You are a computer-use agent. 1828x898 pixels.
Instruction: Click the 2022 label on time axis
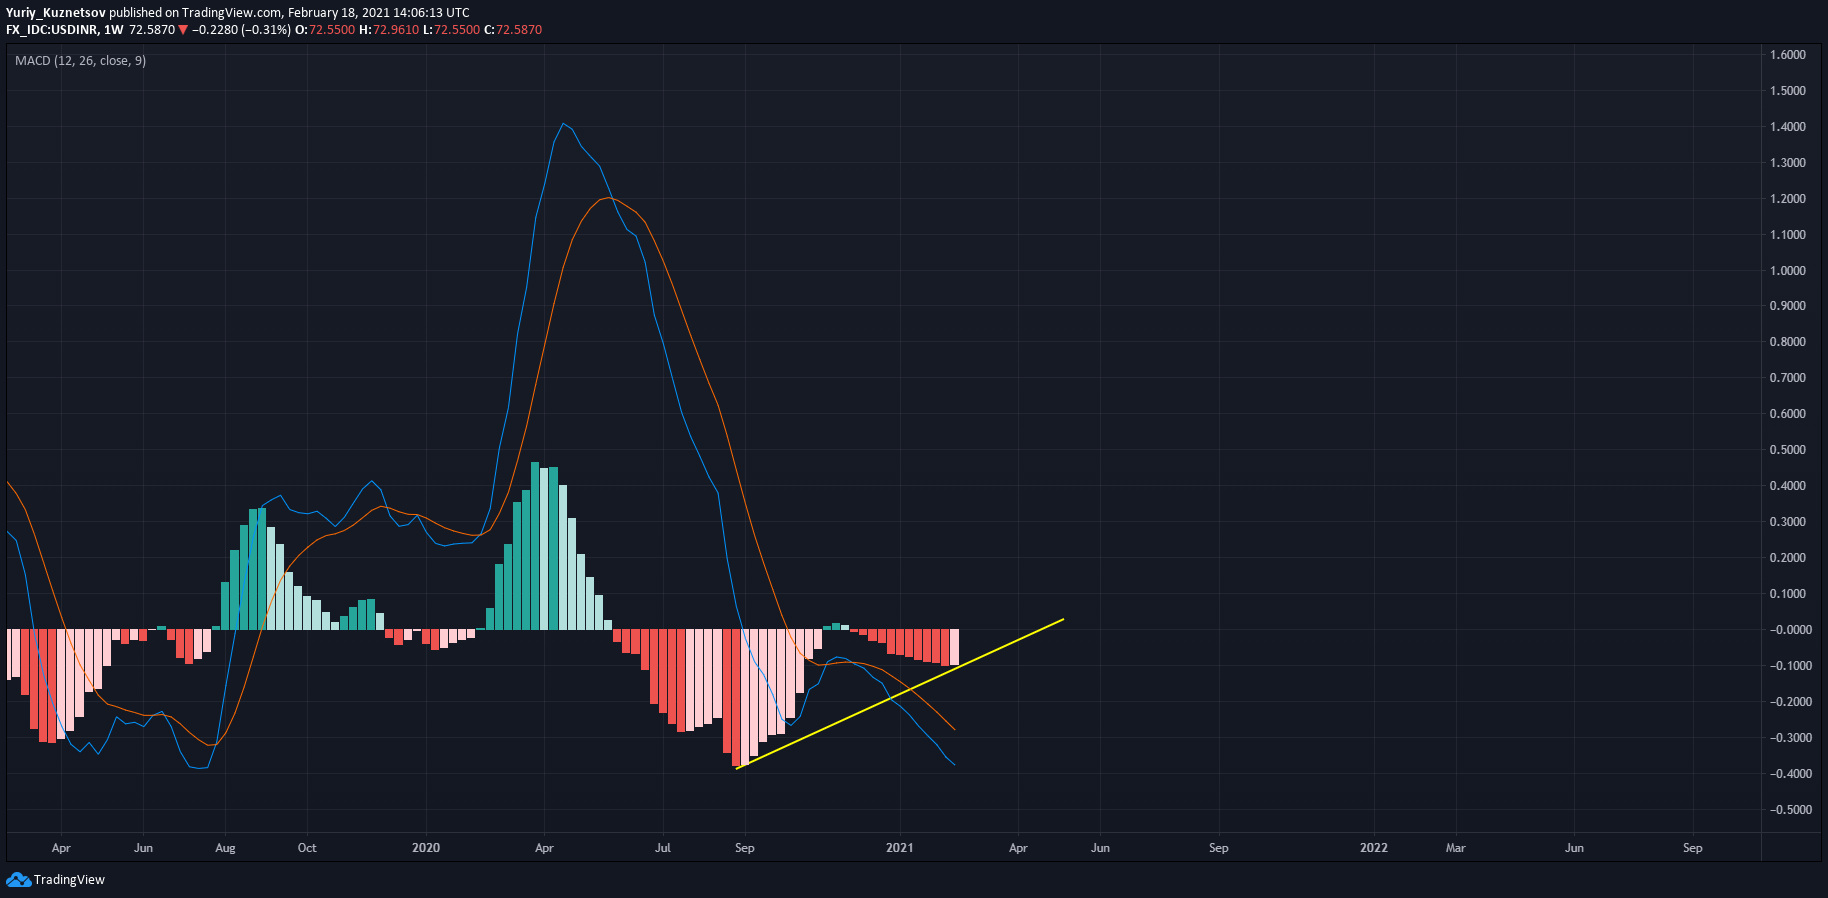1374,848
